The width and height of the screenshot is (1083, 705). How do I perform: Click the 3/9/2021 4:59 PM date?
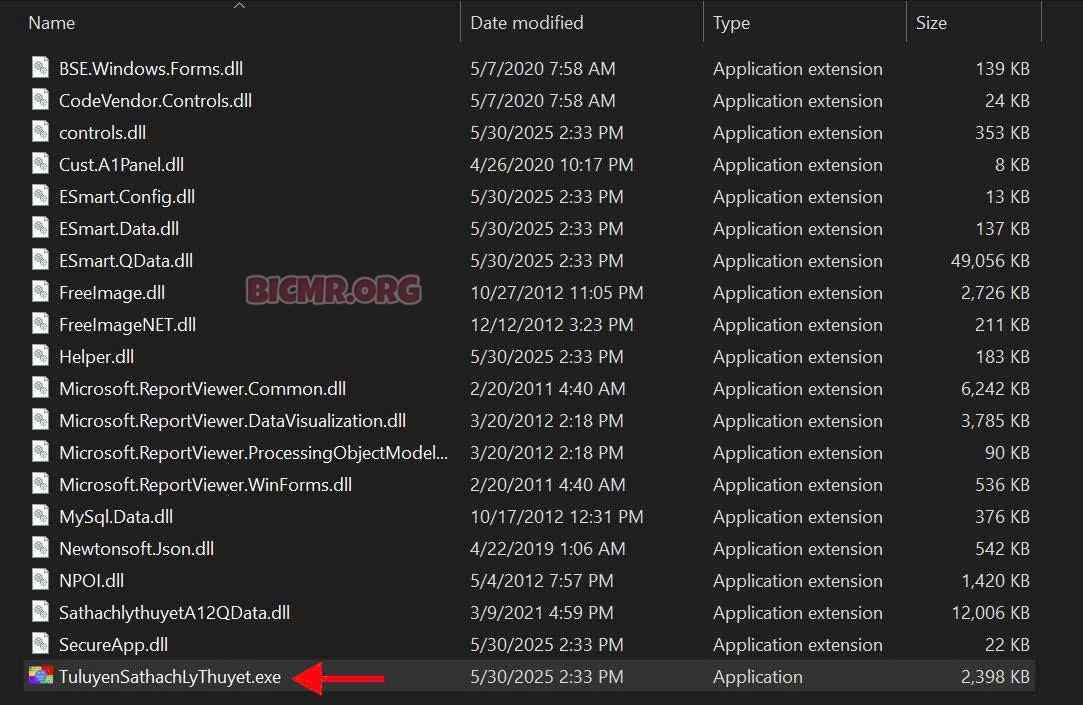[x=542, y=612]
